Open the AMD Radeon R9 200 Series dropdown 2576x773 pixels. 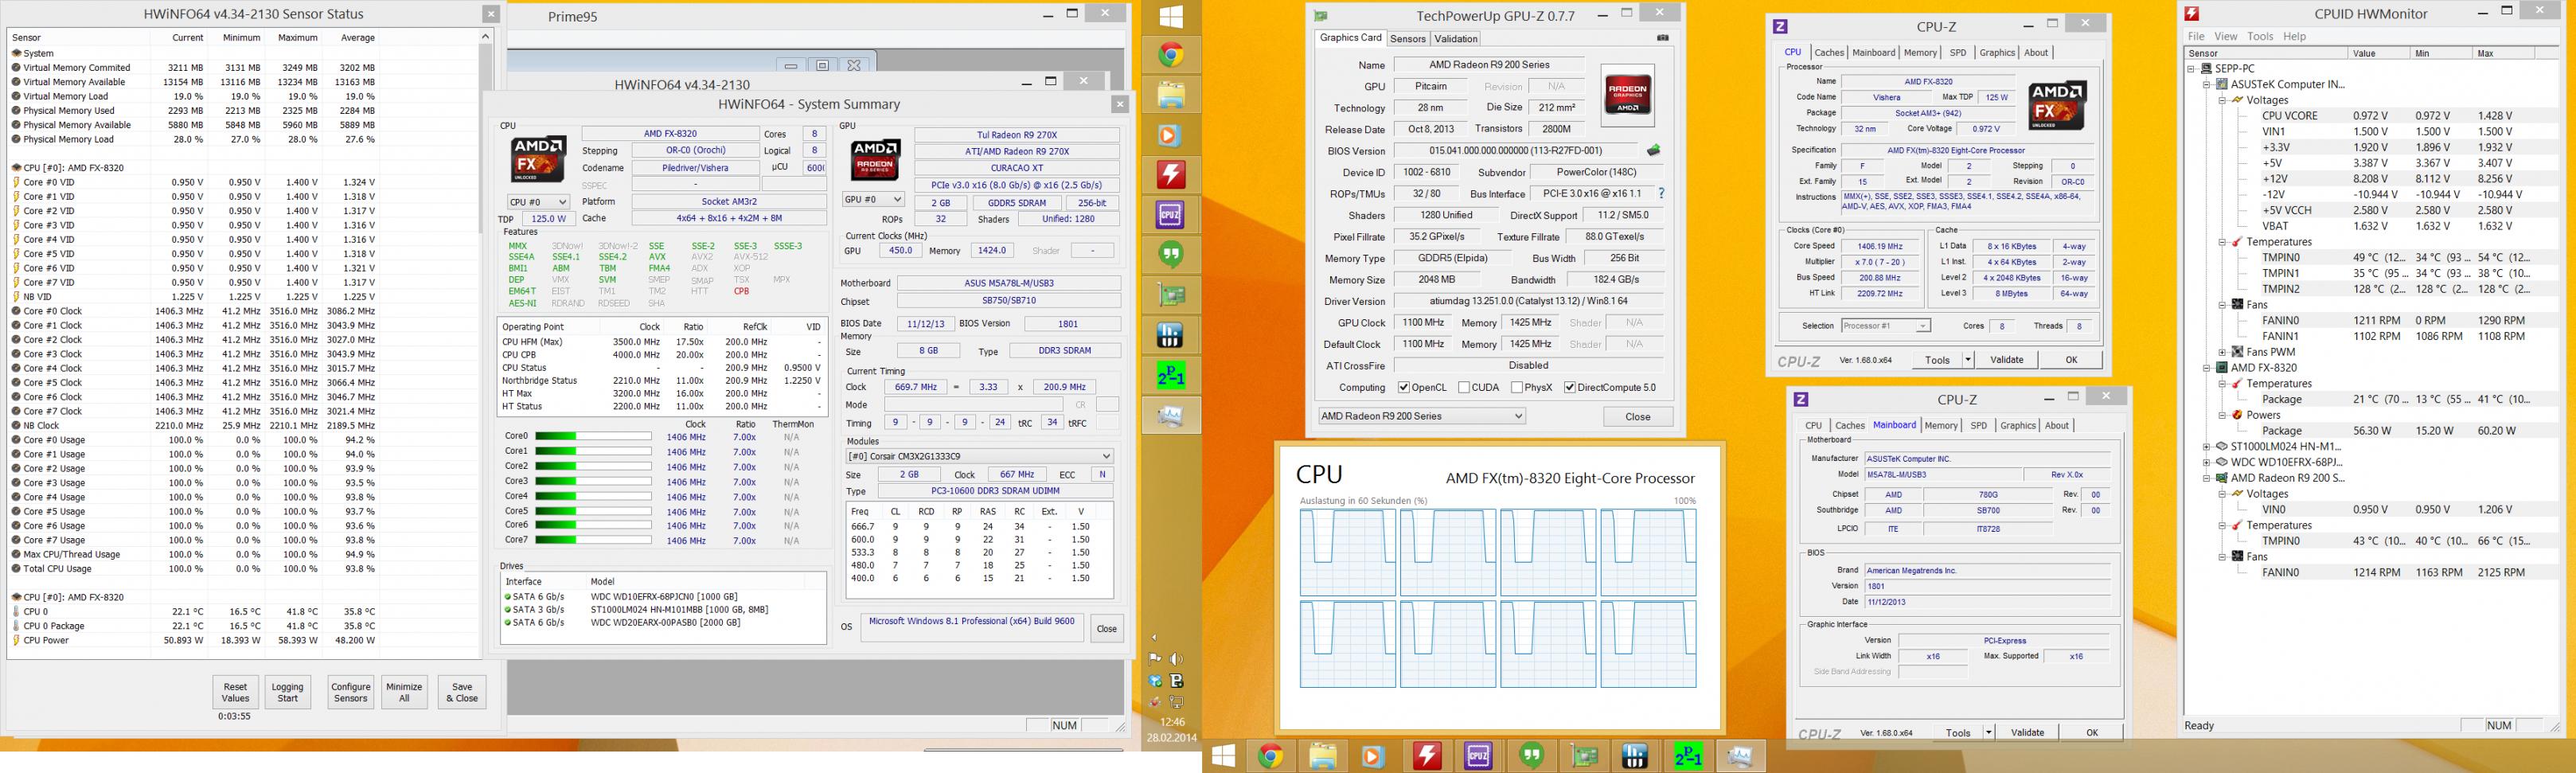[x=1421, y=416]
